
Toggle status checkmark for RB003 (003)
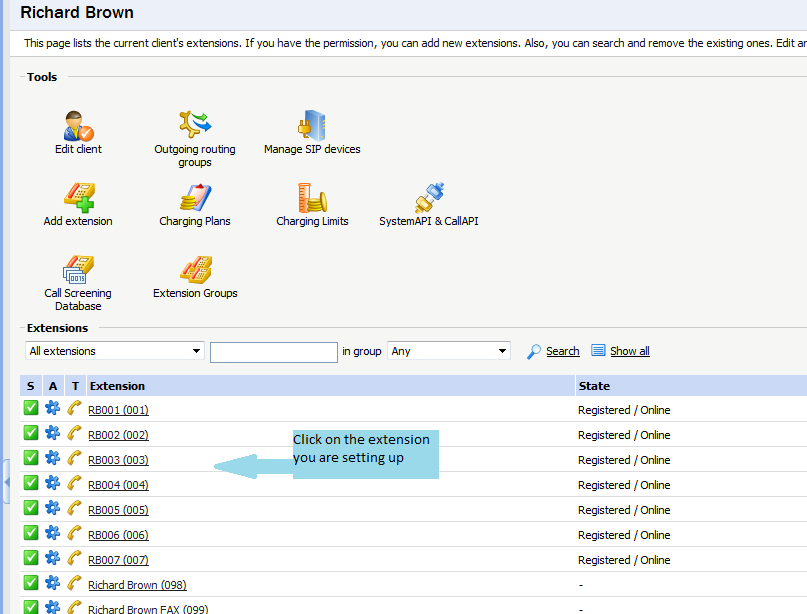pos(31,458)
